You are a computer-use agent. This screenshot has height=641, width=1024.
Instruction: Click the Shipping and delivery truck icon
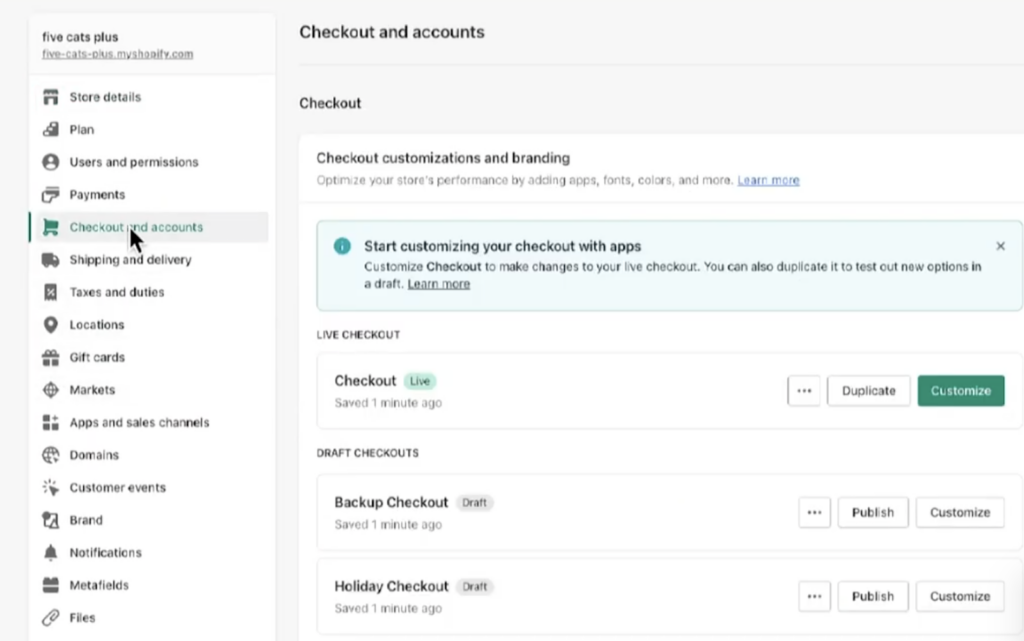[50, 260]
